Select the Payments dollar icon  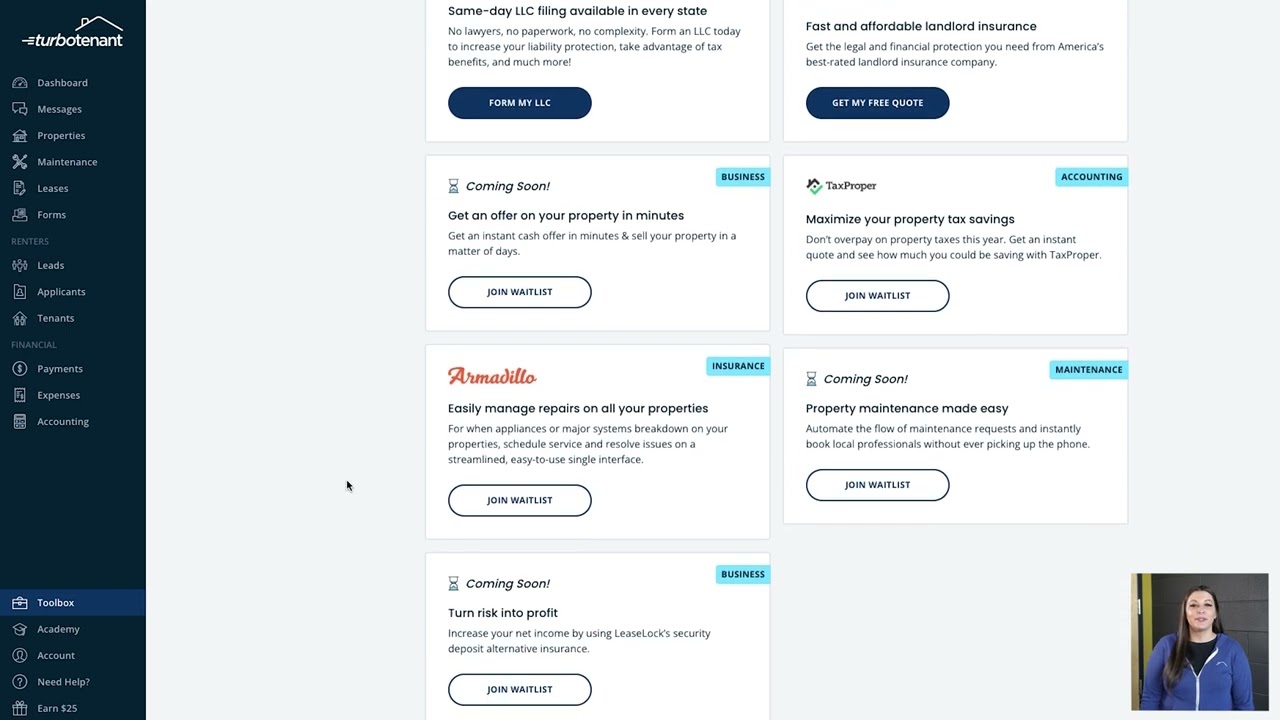coord(20,369)
